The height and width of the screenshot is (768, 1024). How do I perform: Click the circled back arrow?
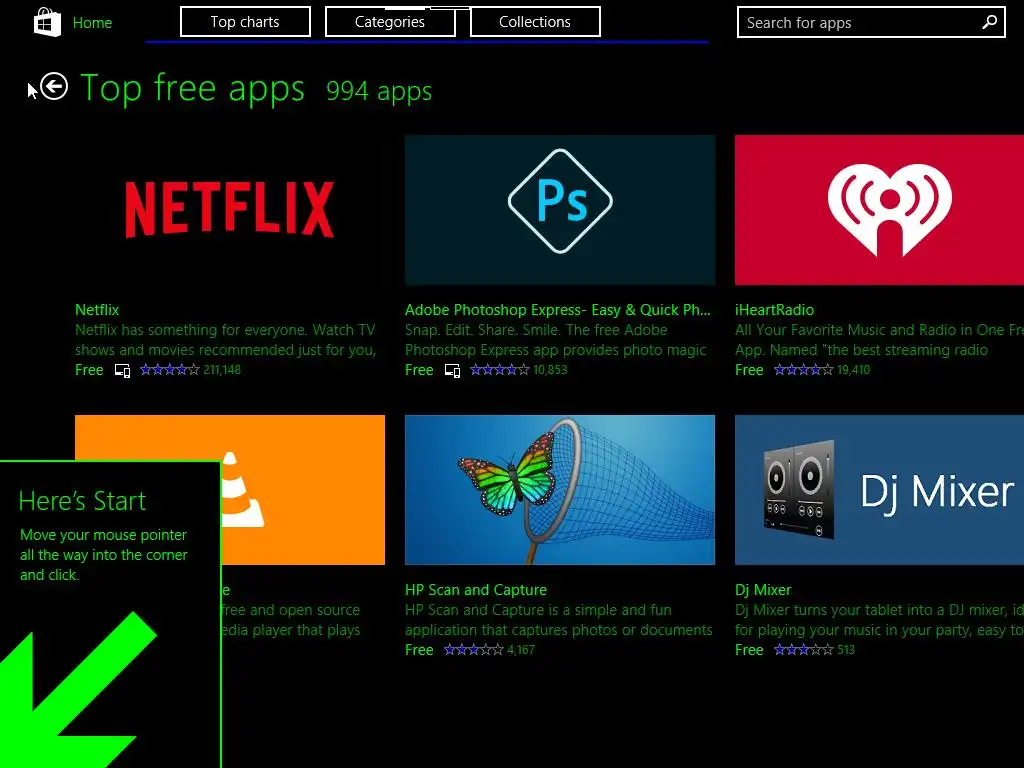(x=54, y=86)
